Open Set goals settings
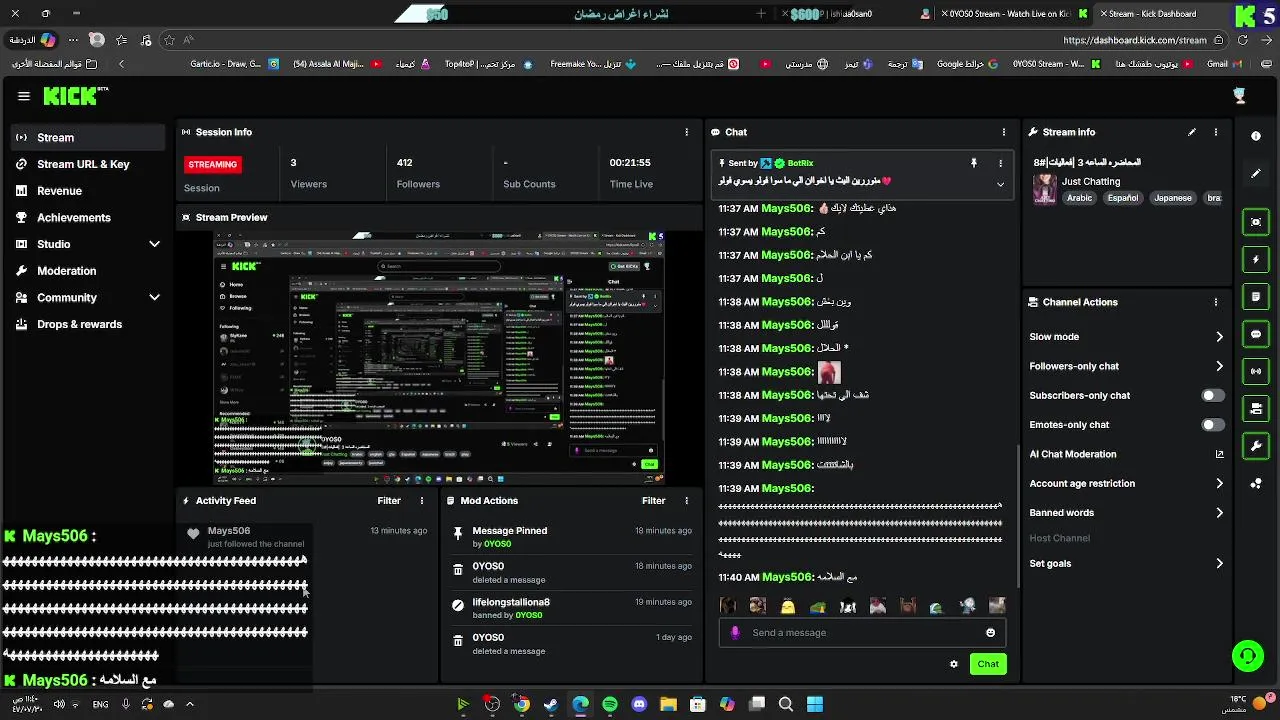Image resolution: width=1280 pixels, height=720 pixels. pos(1126,564)
